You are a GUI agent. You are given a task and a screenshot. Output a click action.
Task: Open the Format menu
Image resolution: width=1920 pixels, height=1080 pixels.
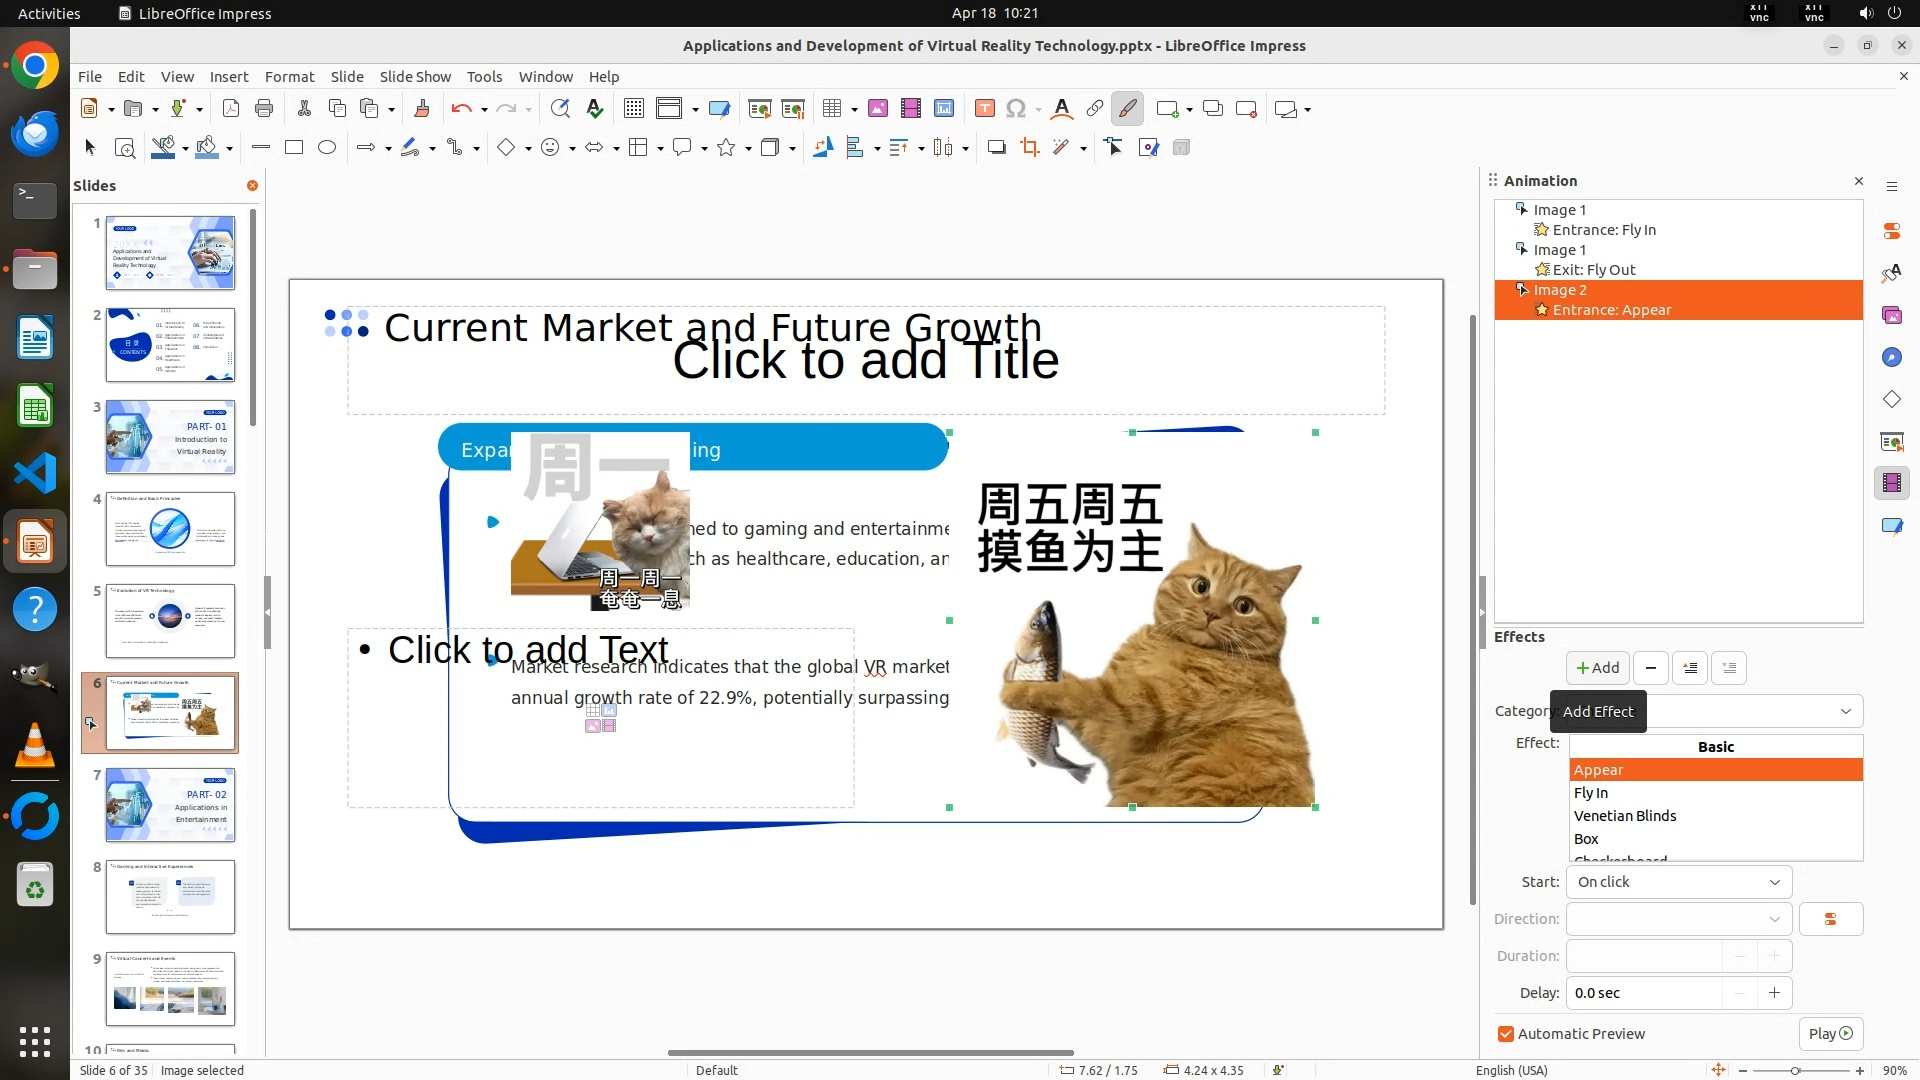tap(289, 77)
